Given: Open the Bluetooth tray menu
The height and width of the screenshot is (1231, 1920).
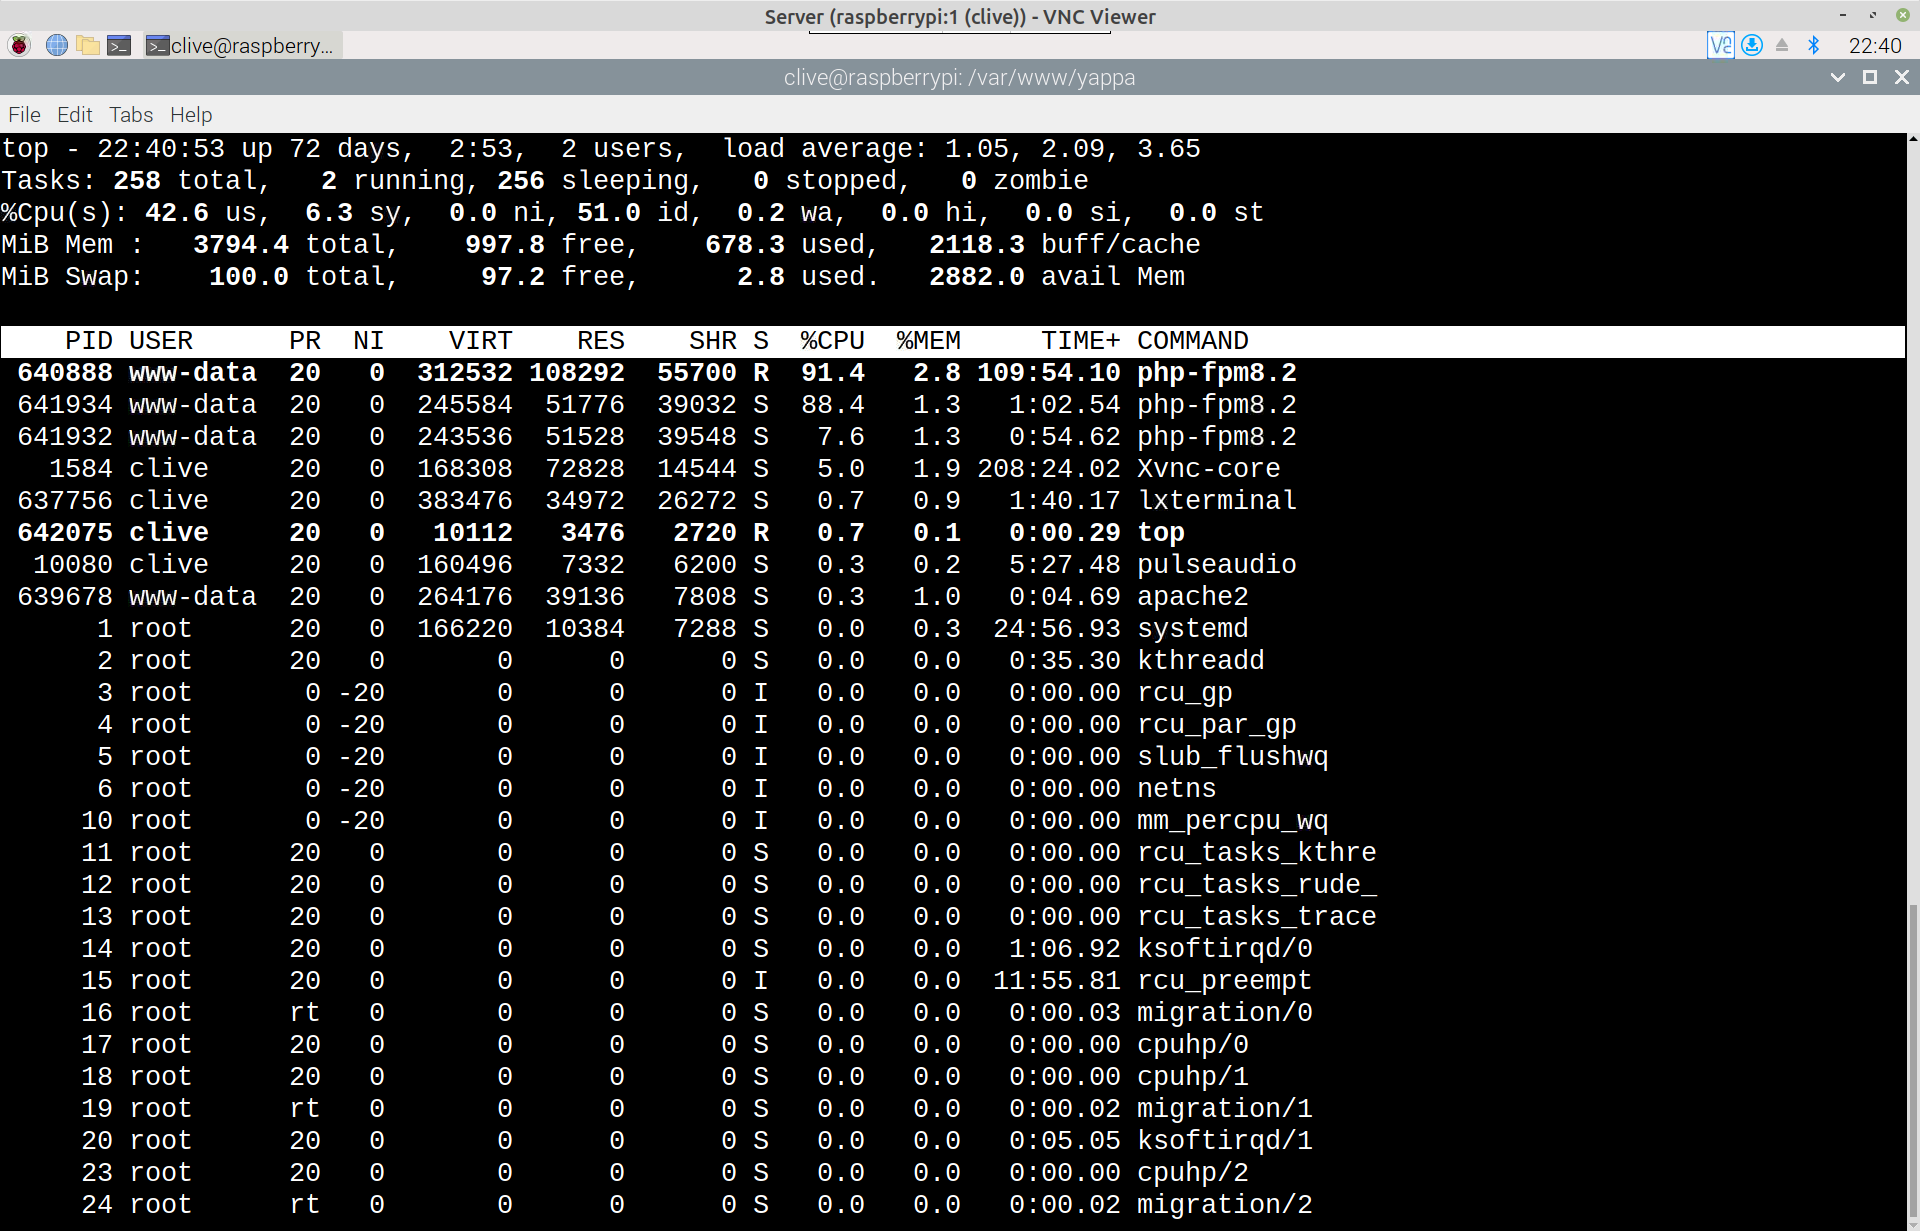Looking at the screenshot, I should (1814, 45).
